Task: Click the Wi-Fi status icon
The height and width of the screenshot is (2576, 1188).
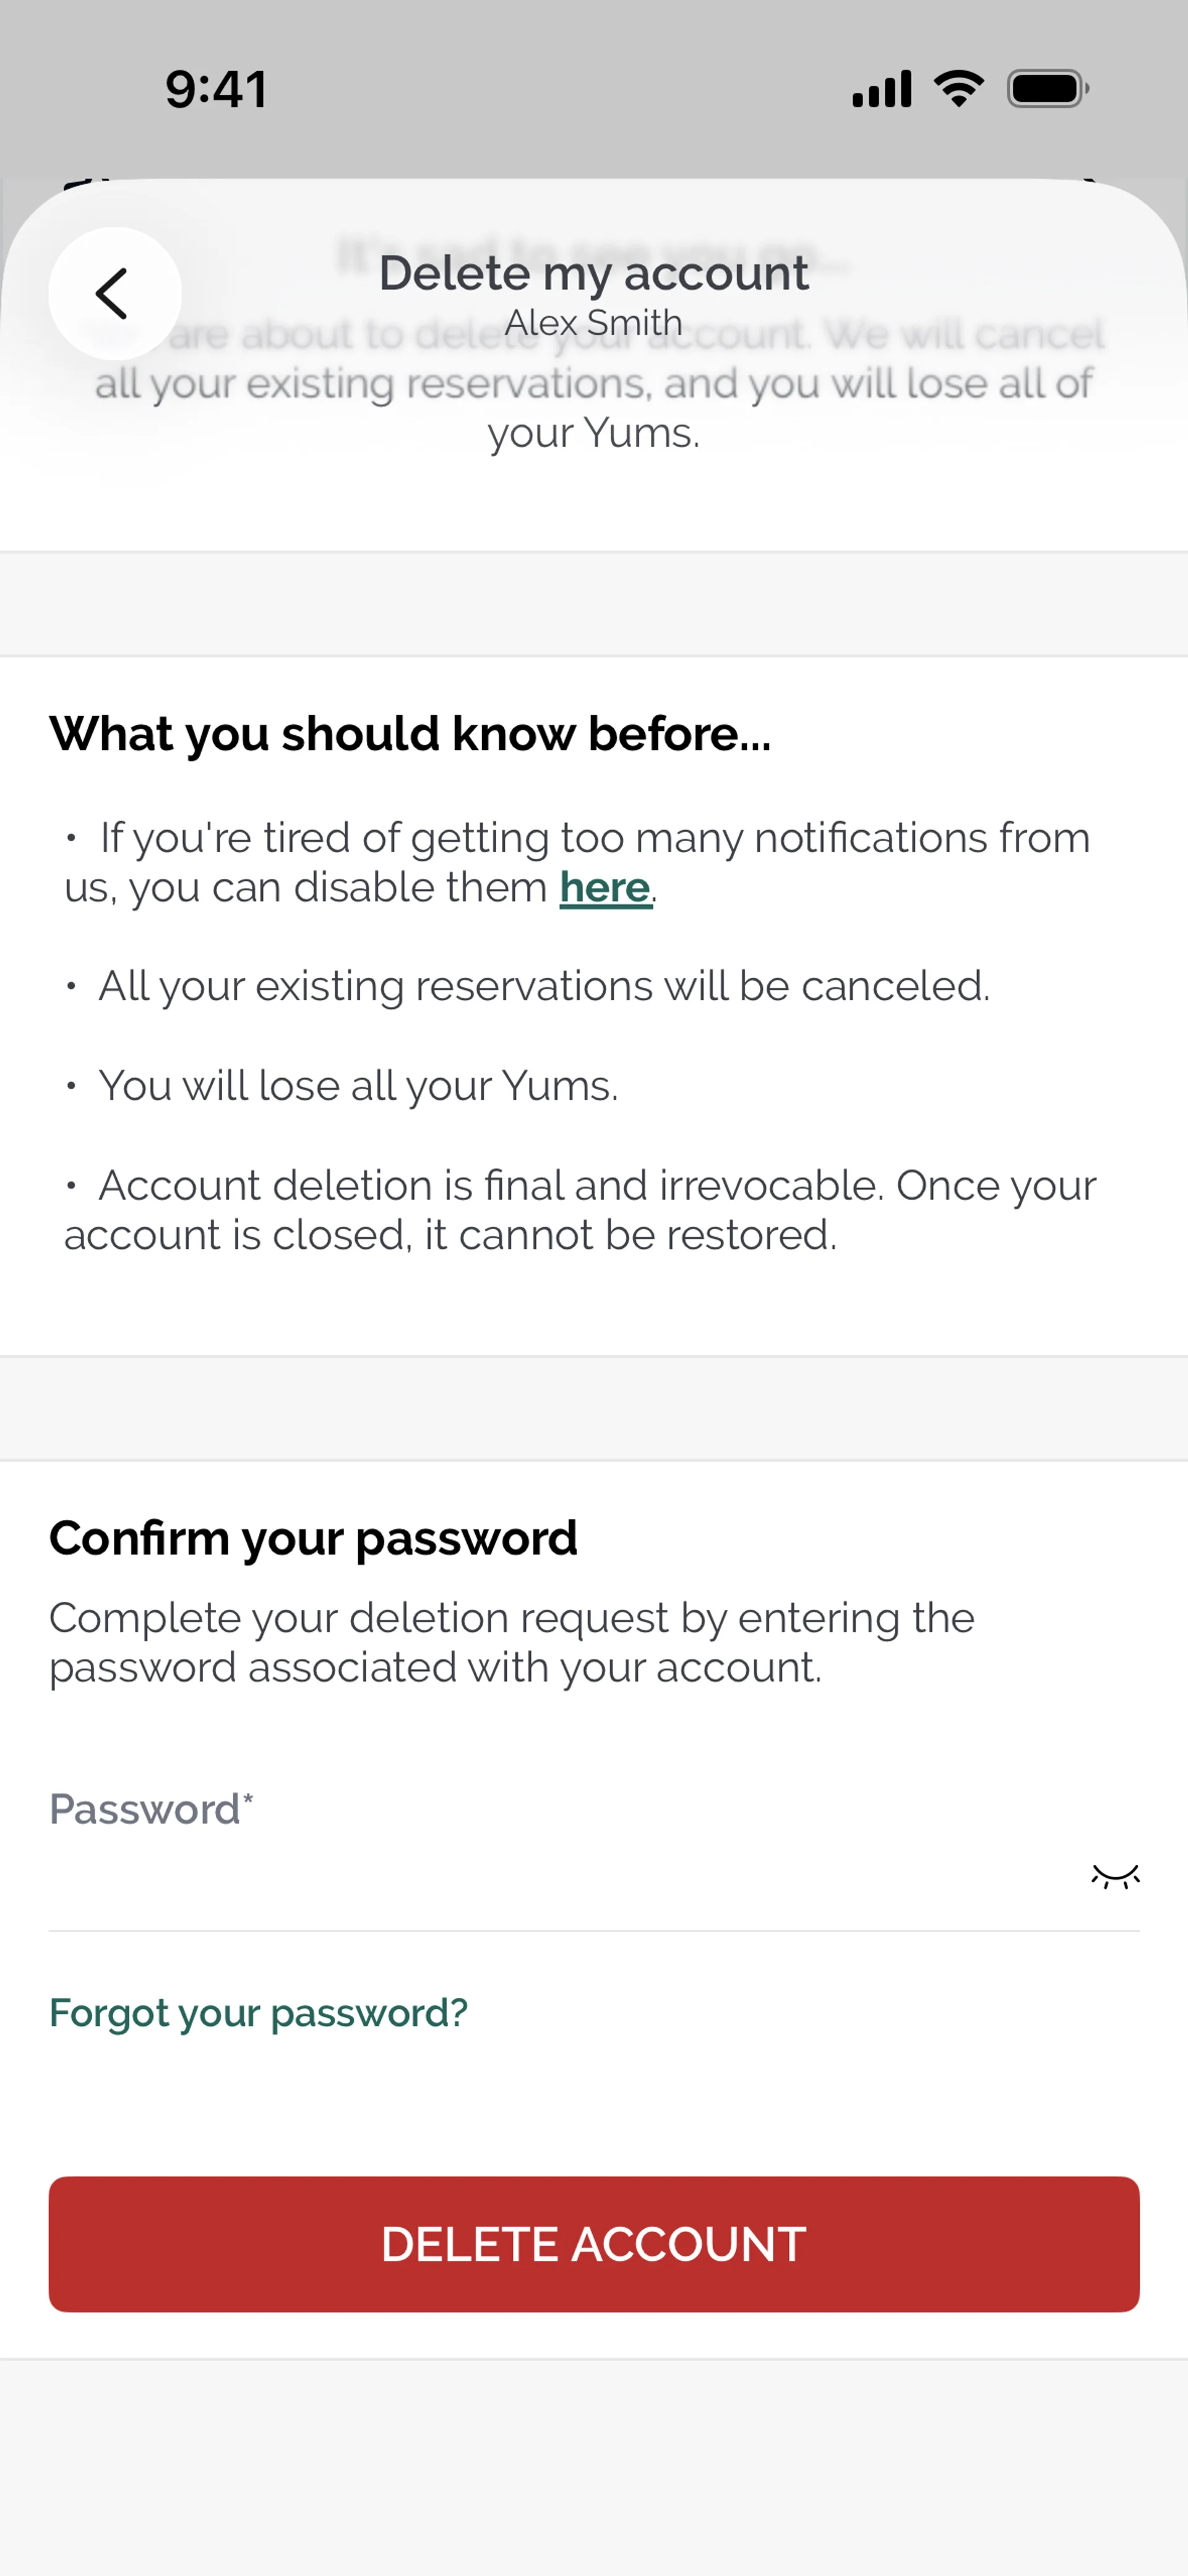Action: pyautogui.click(x=958, y=89)
